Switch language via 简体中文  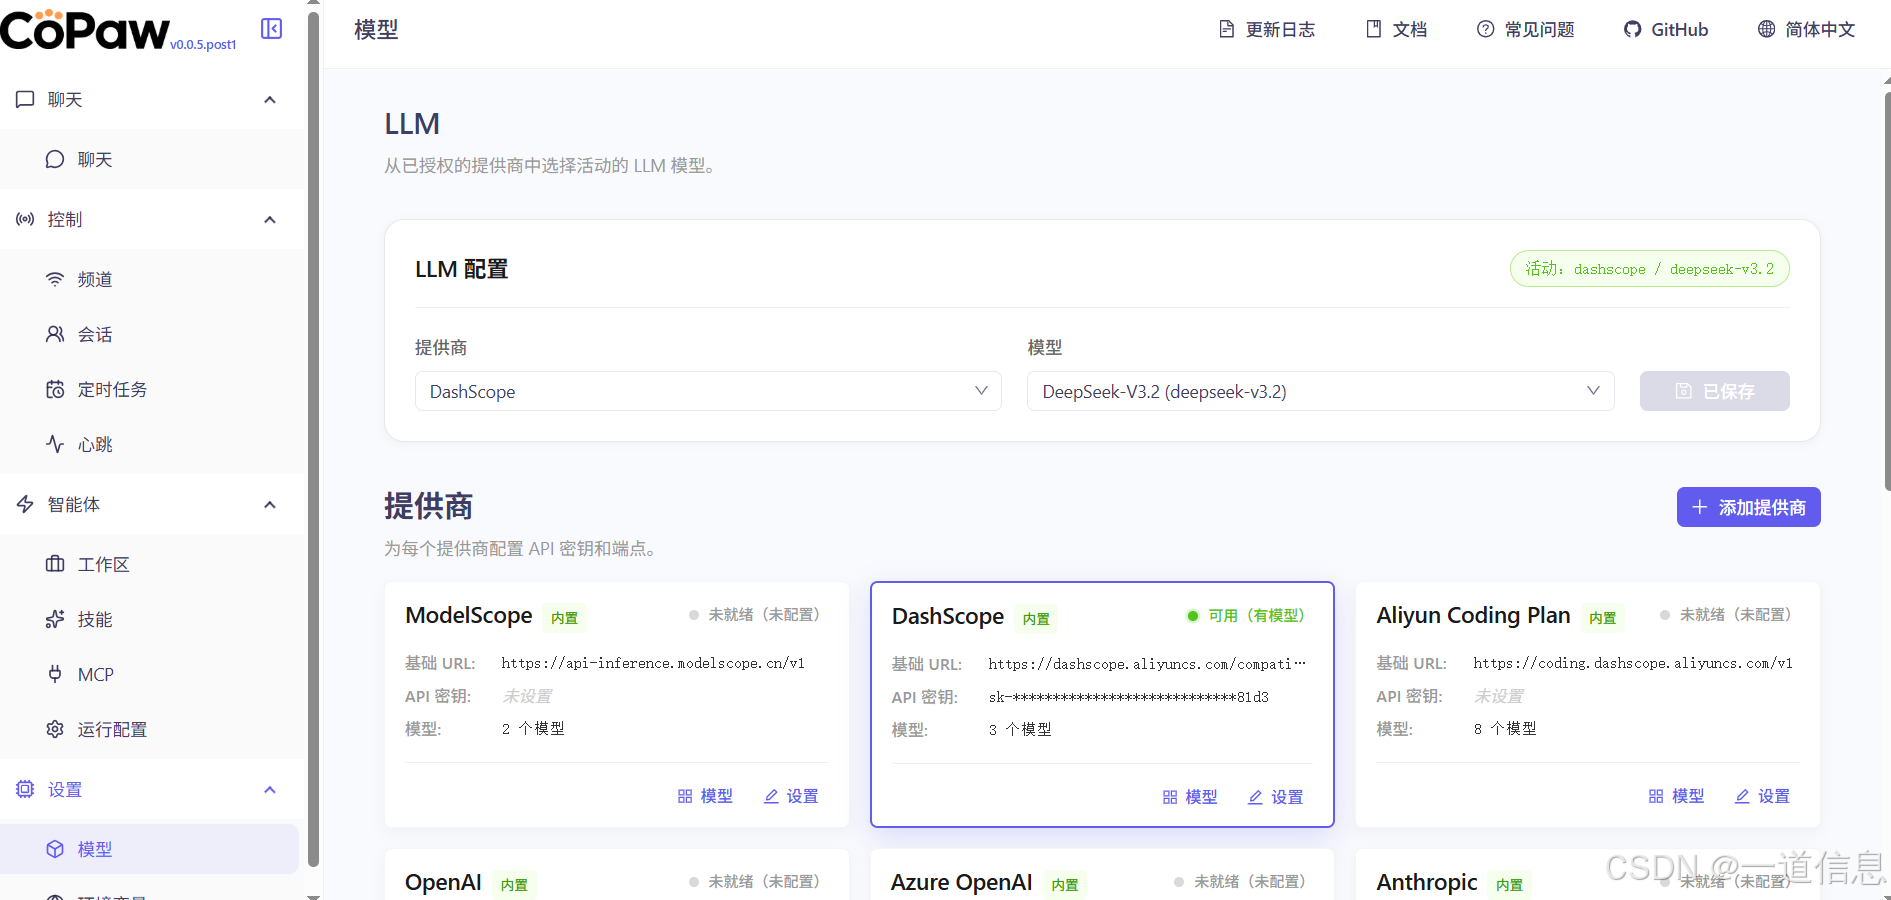(x=1807, y=29)
